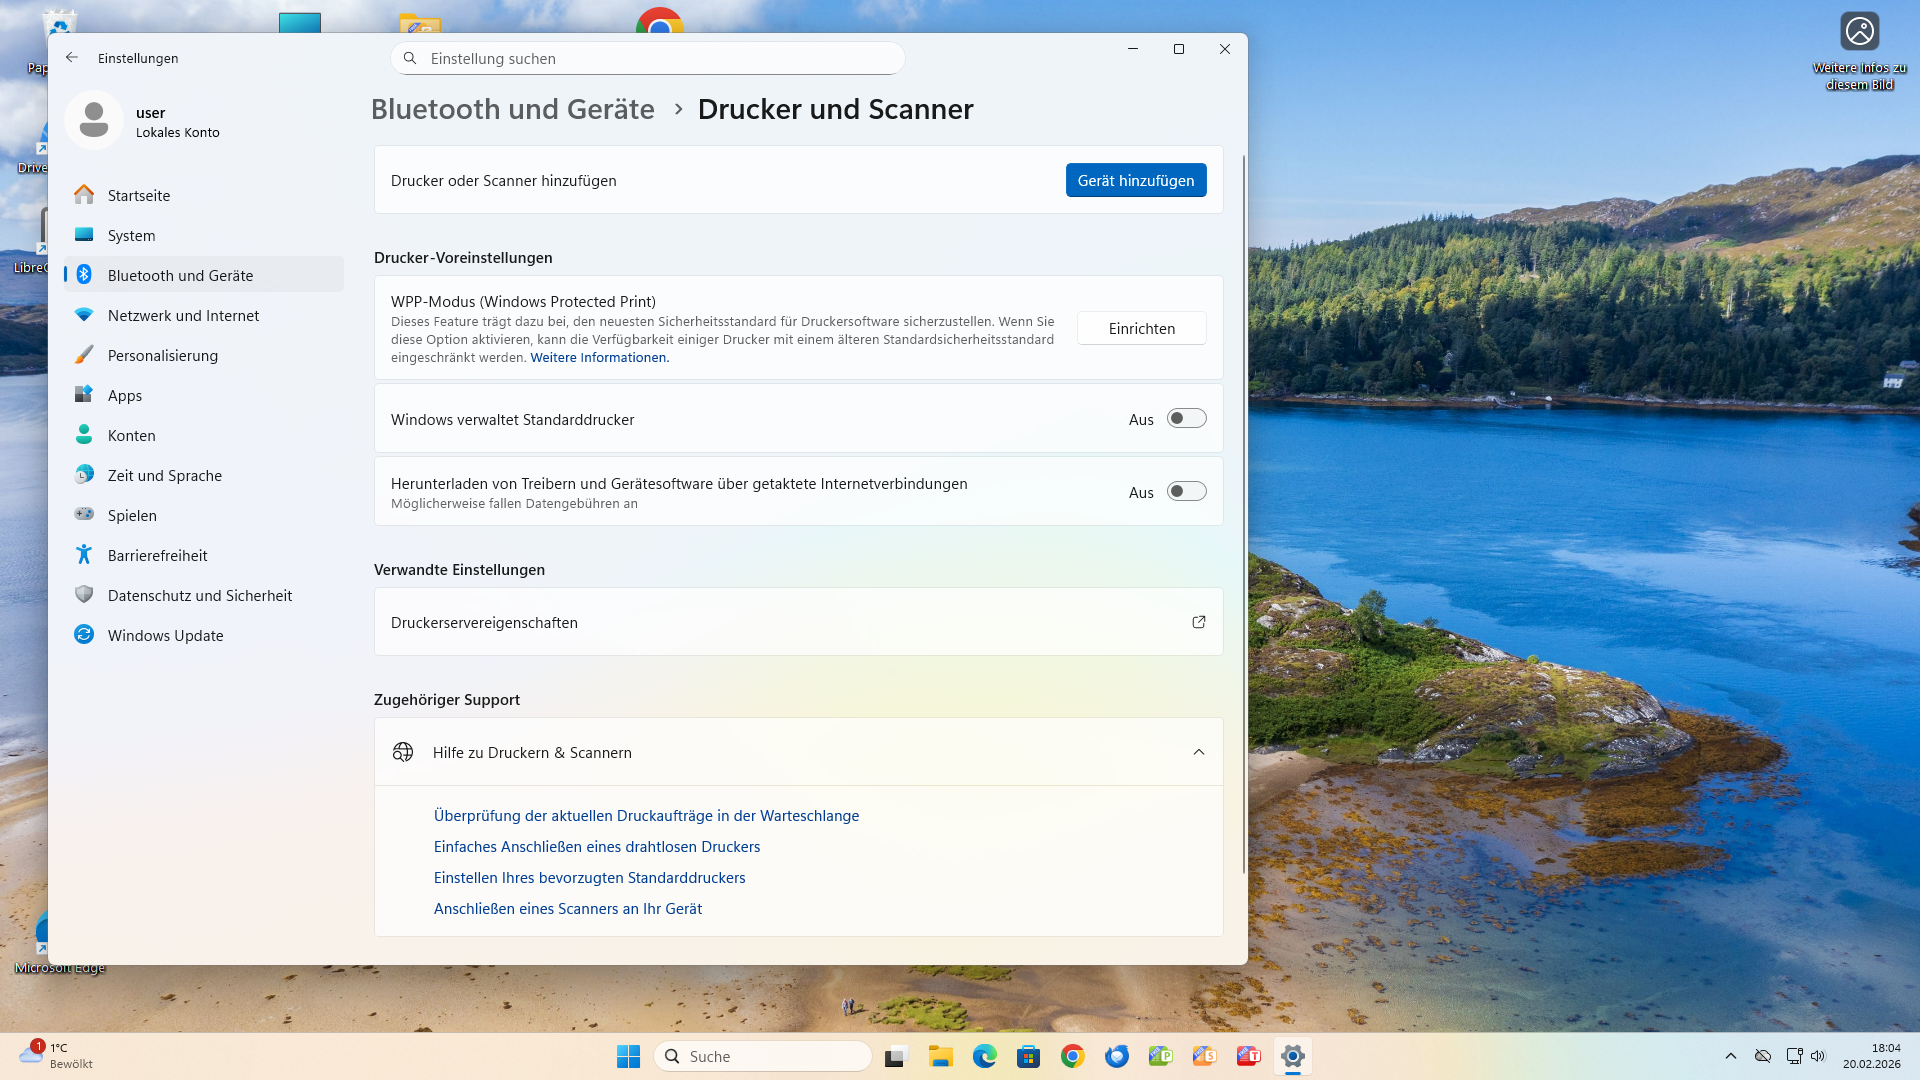
Task: Click the Spielen game controller icon
Action: [84, 515]
